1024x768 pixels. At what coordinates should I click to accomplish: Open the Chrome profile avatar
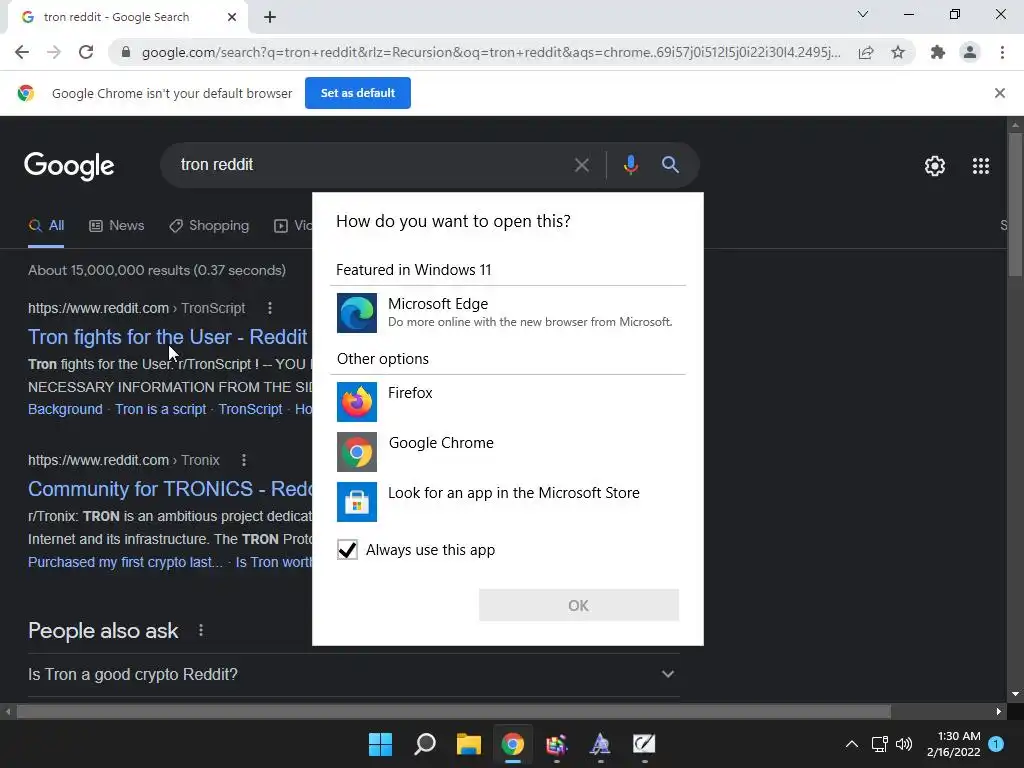[970, 52]
